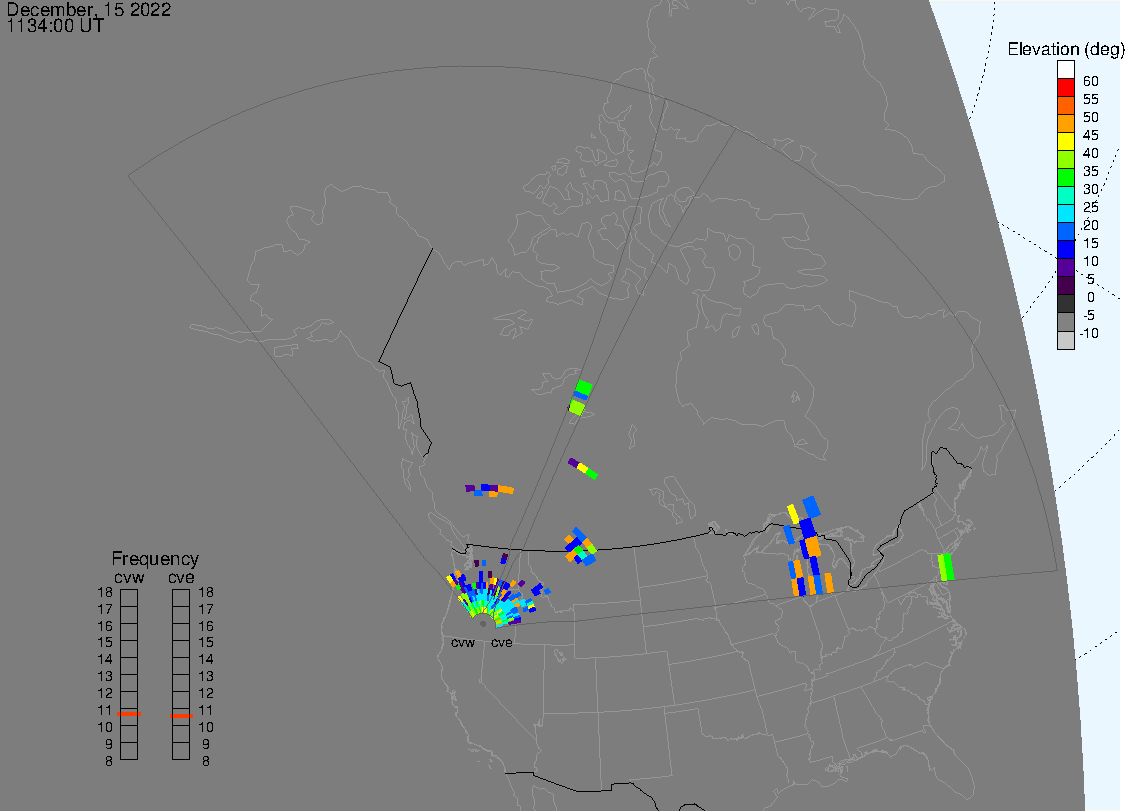Click the red frequency marker on the cvw bar

point(129,713)
